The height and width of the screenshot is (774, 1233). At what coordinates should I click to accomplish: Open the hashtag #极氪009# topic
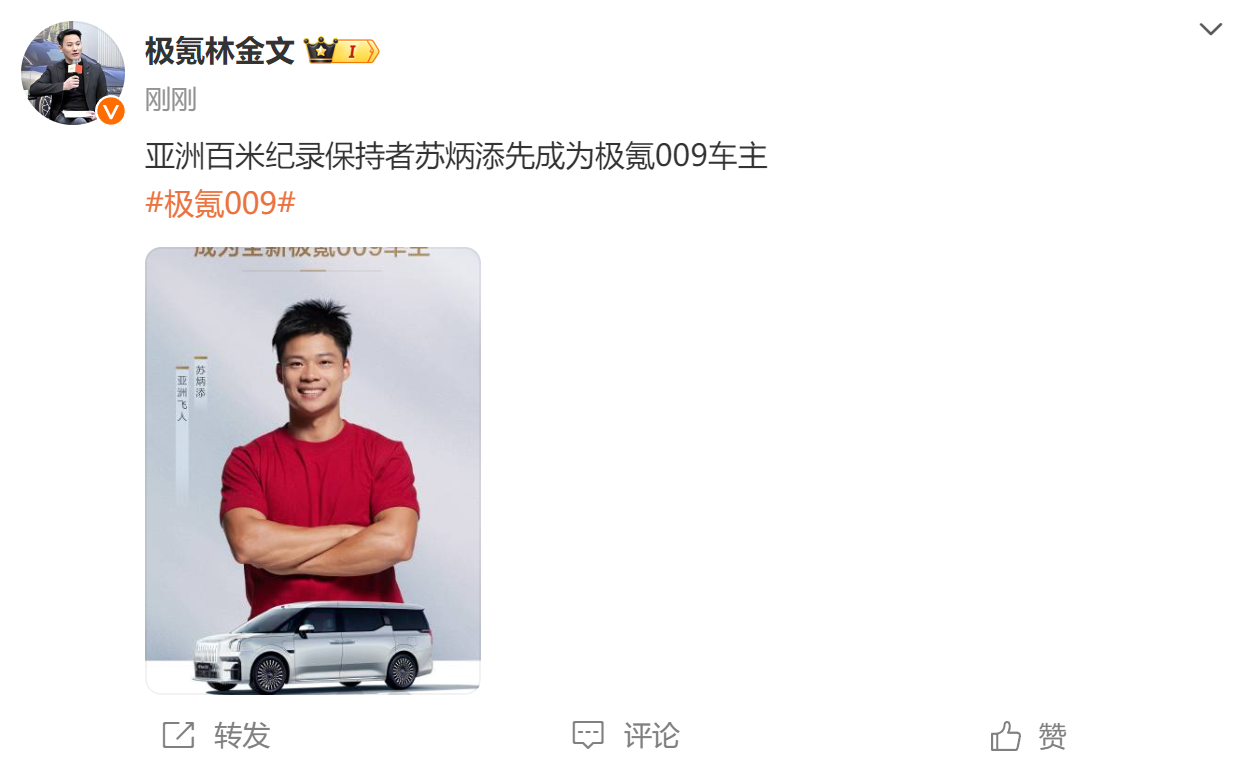220,203
